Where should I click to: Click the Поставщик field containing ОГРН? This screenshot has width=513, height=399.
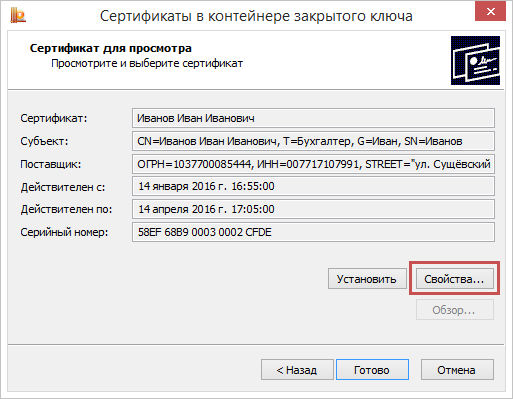tap(313, 164)
